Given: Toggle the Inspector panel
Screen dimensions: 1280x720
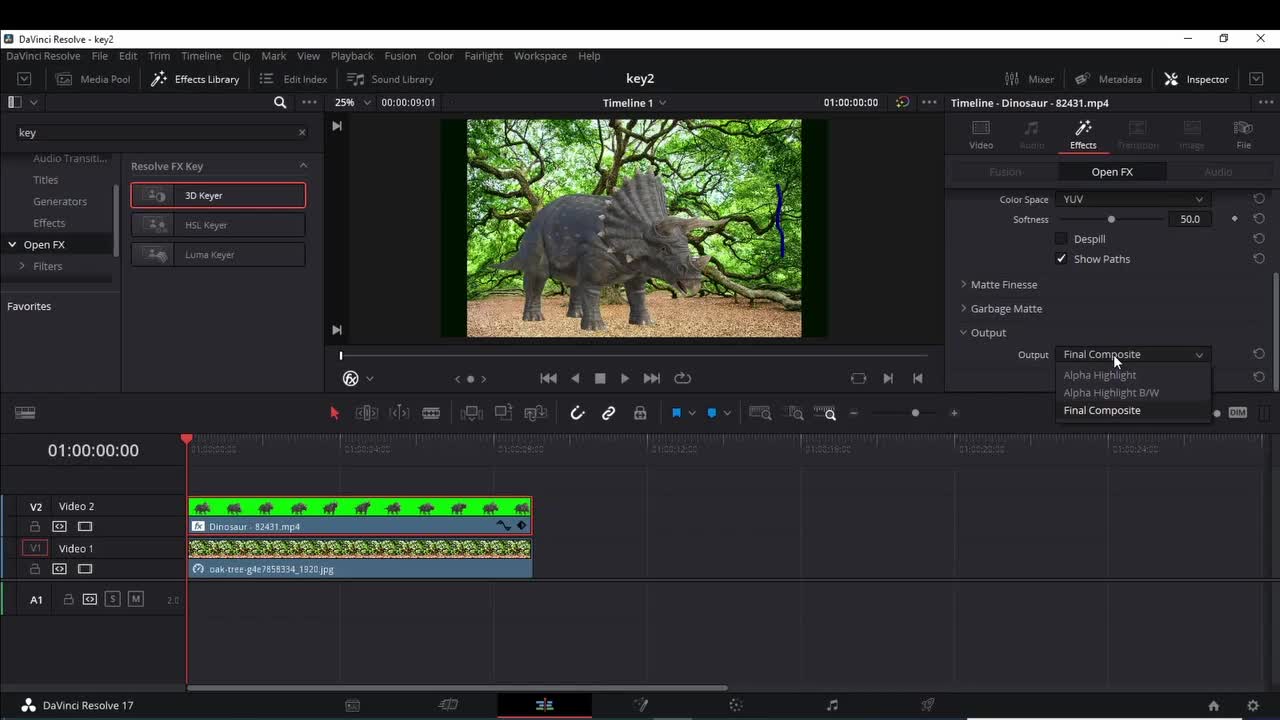Looking at the screenshot, I should (x=1196, y=79).
